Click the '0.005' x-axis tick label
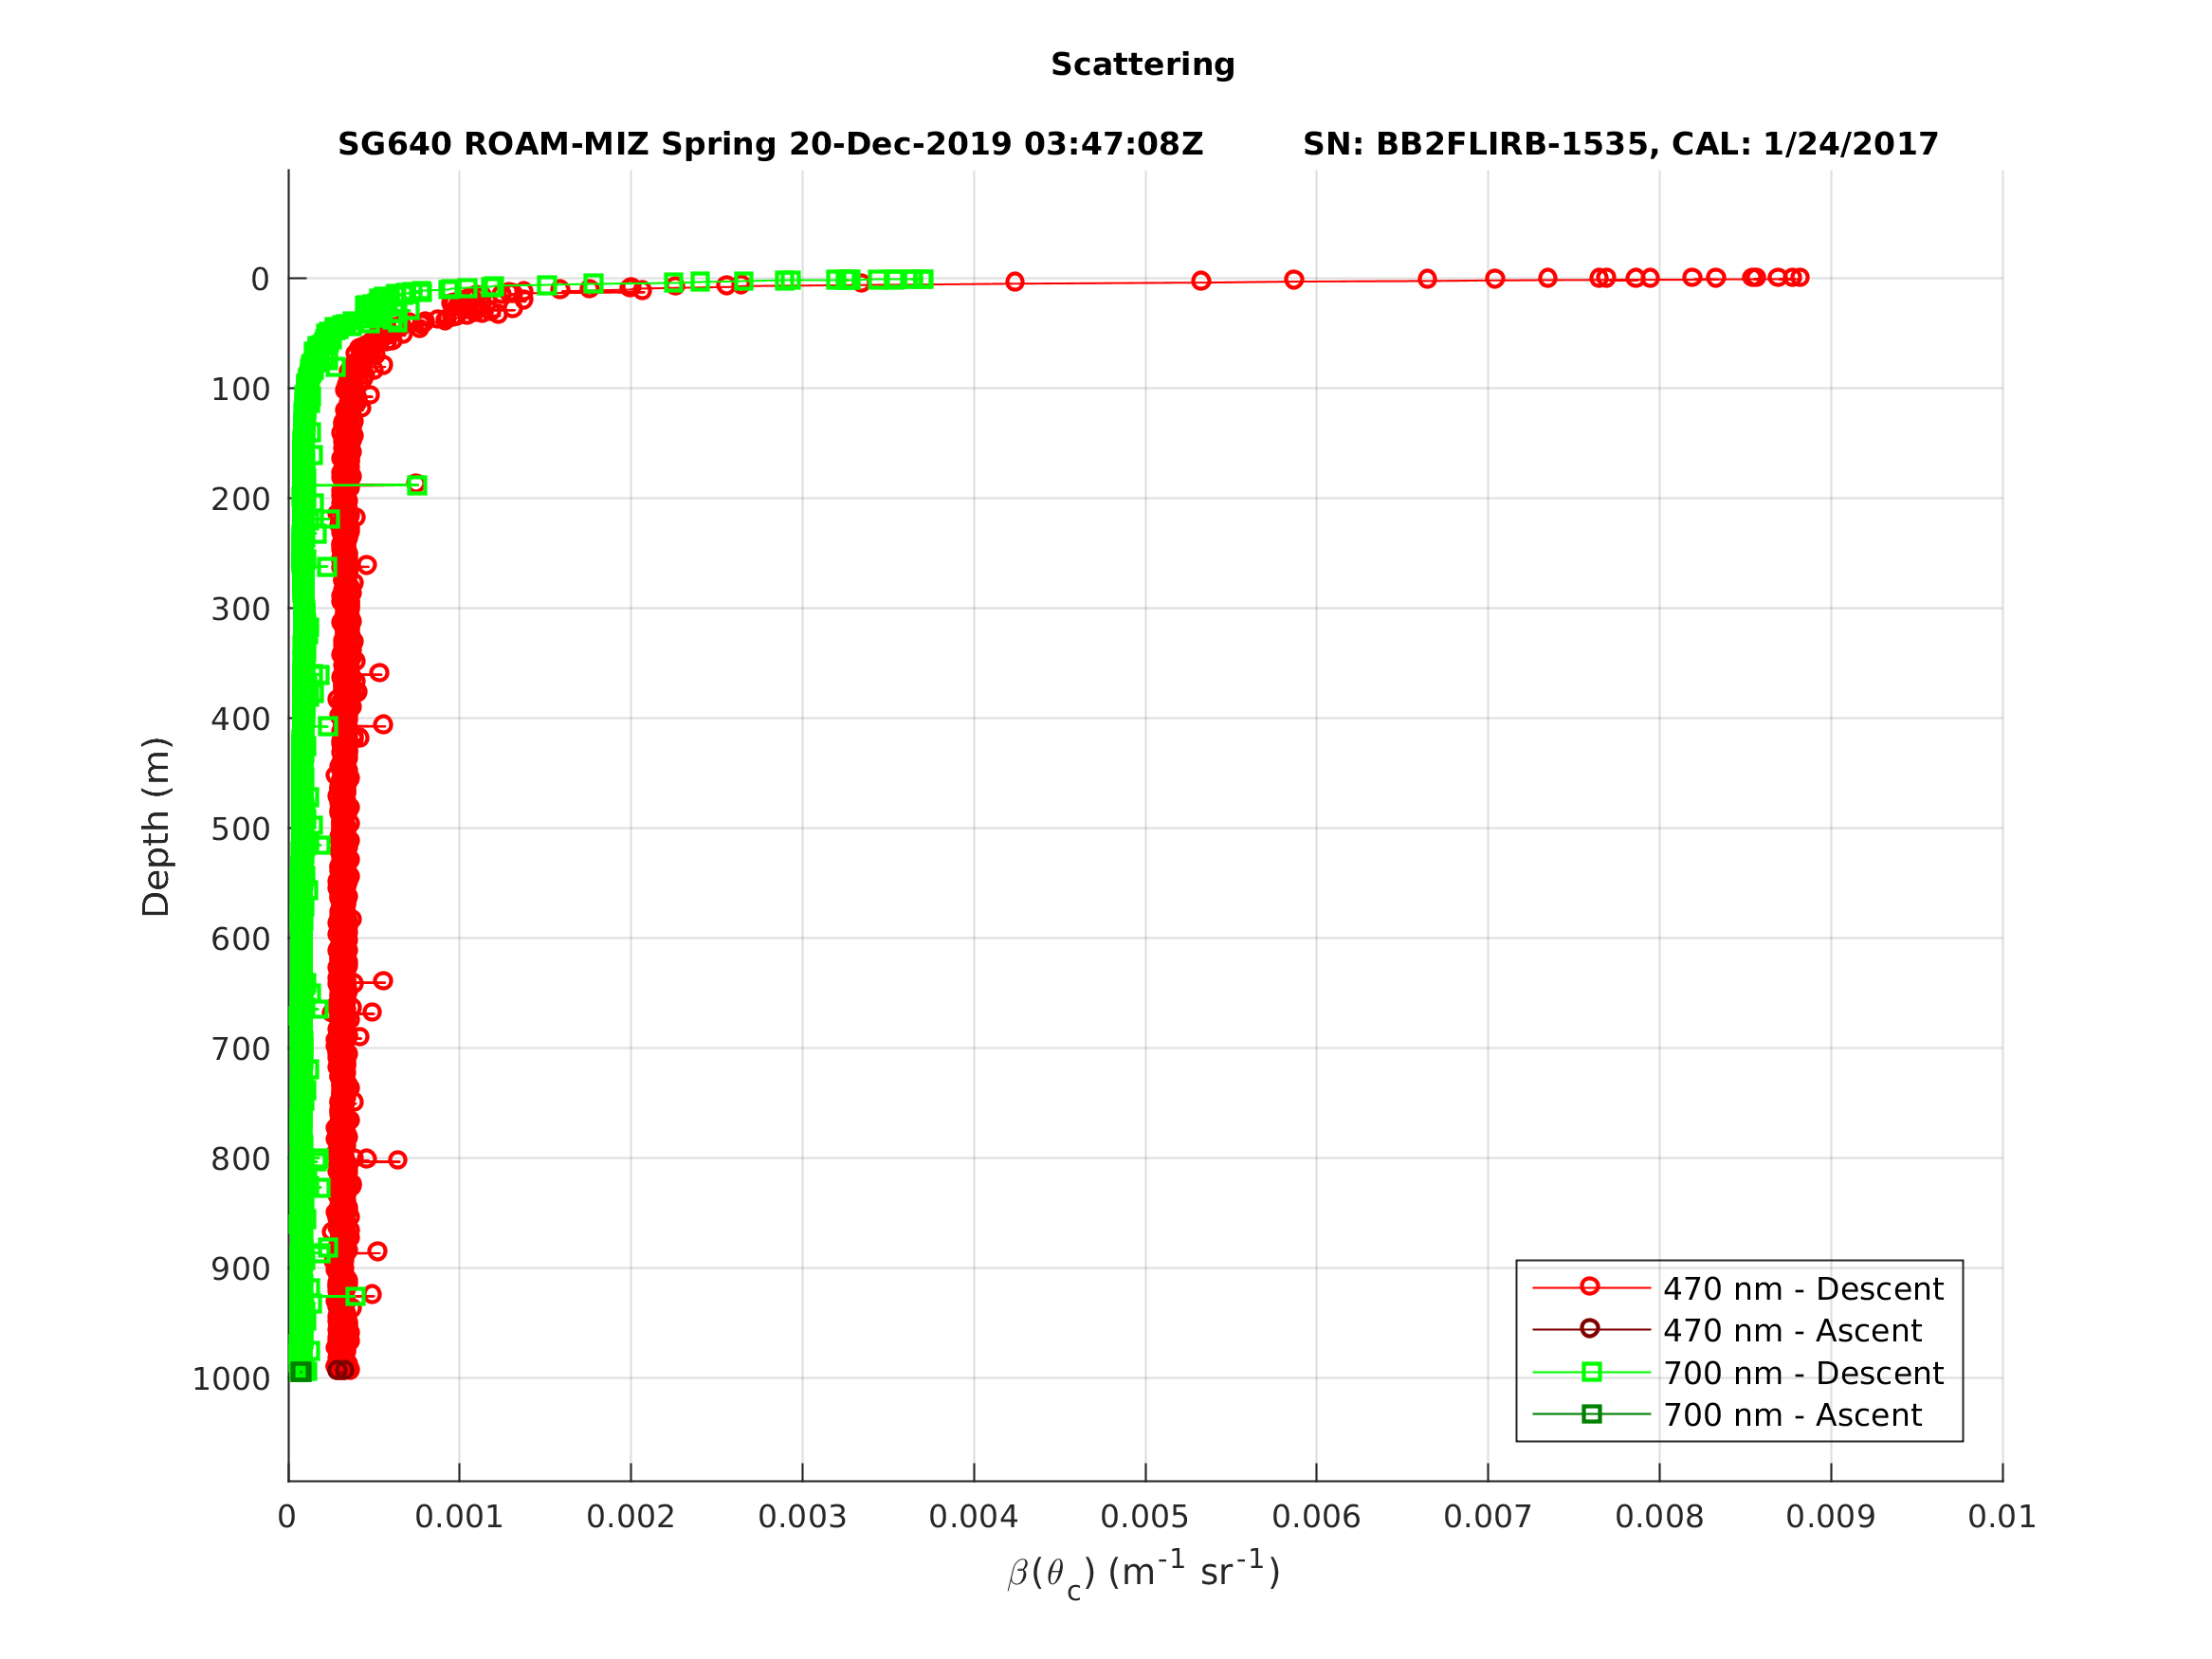 1145,1517
